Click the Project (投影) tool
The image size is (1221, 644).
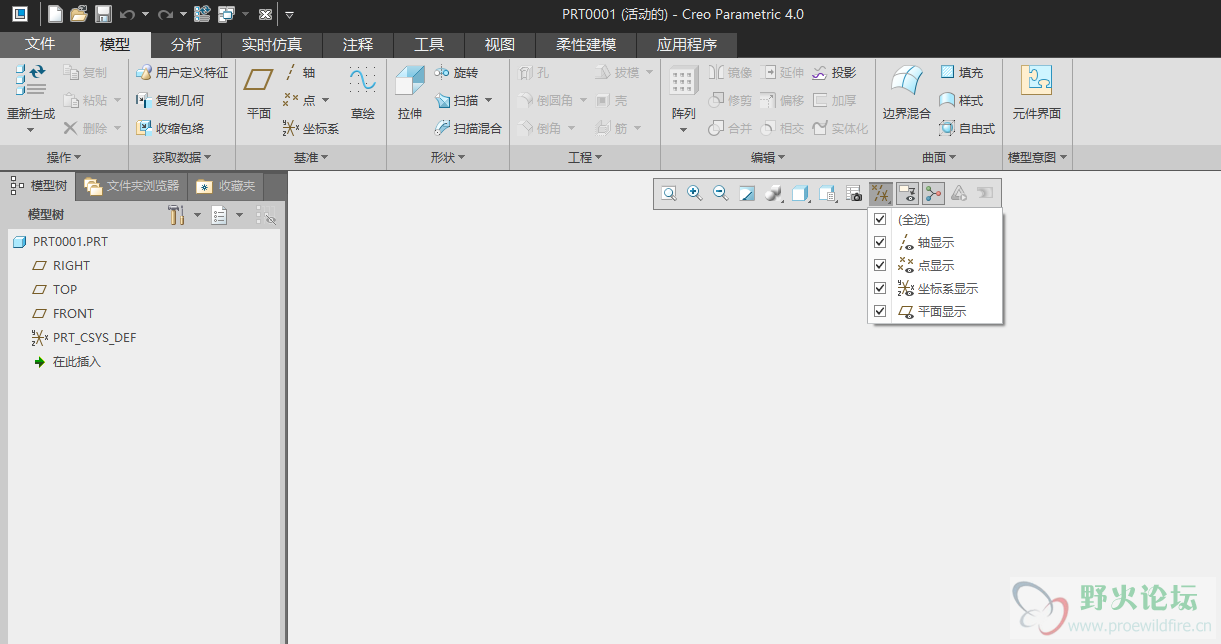(x=834, y=73)
